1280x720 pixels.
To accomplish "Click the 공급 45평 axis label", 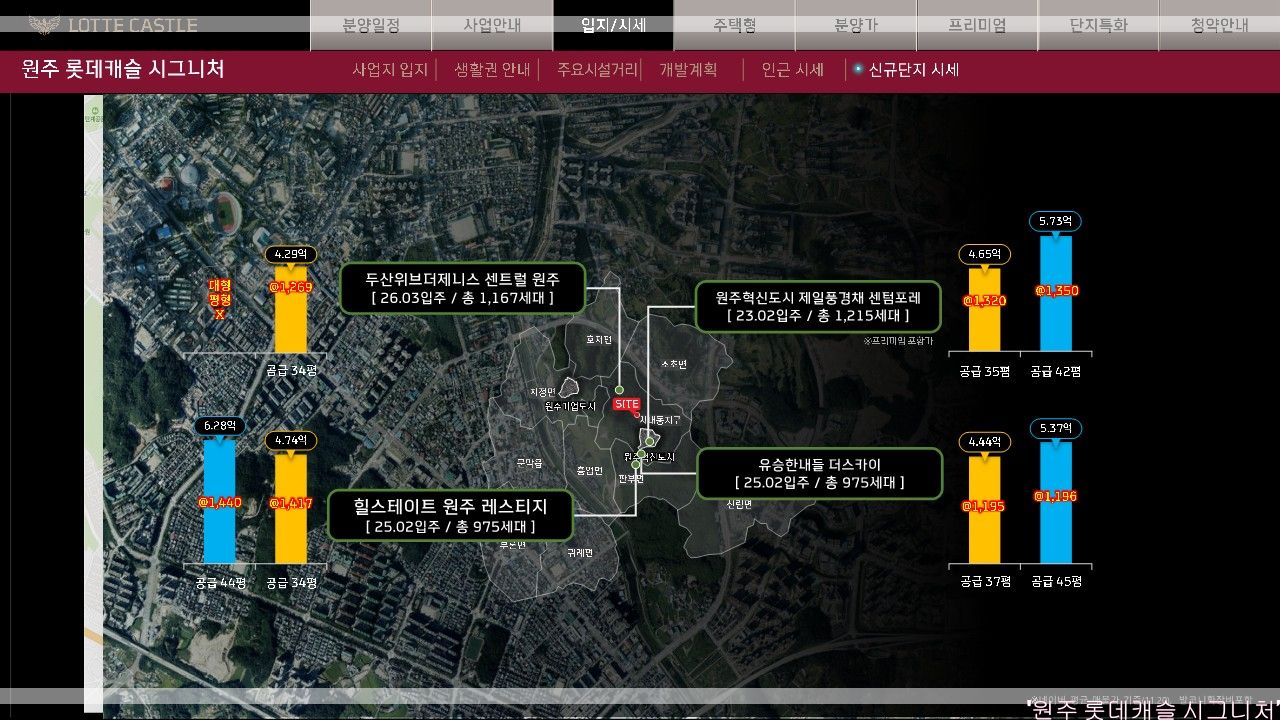I will coord(1056,581).
